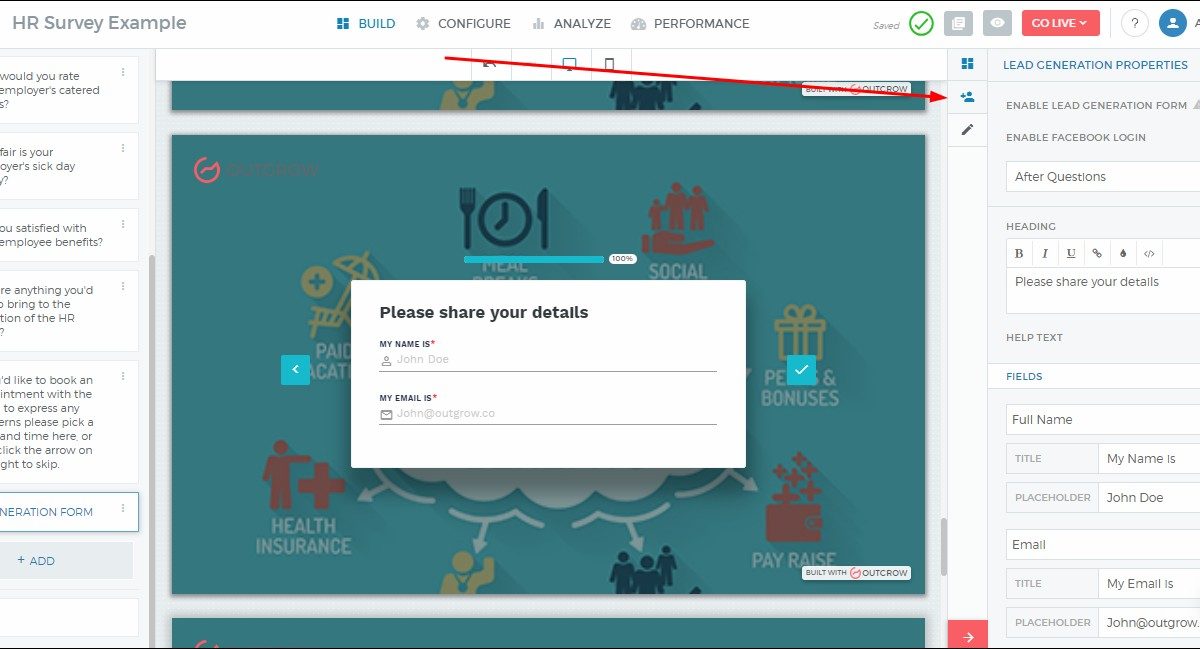Toggle HTML code view in heading editor

pyautogui.click(x=1149, y=254)
